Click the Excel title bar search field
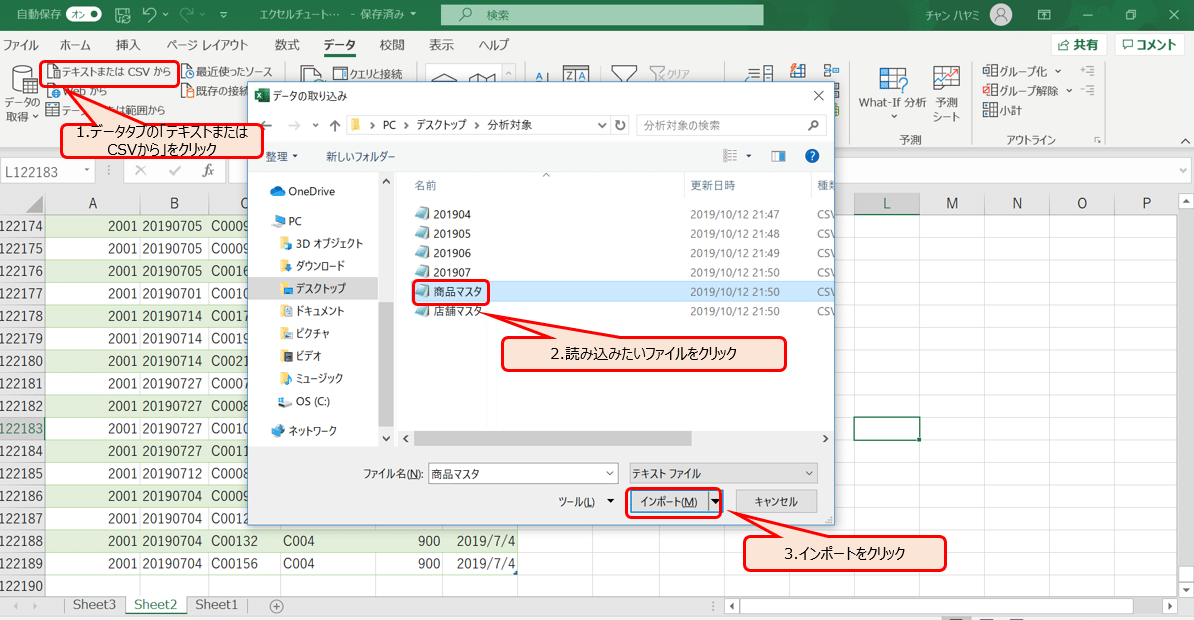Screen dimensions: 1194x620 coord(602,14)
